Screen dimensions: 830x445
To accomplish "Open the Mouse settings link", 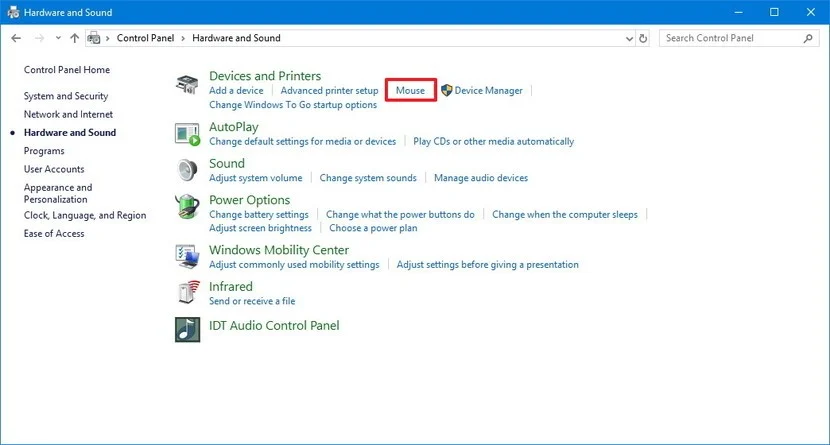I will click(x=410, y=90).
